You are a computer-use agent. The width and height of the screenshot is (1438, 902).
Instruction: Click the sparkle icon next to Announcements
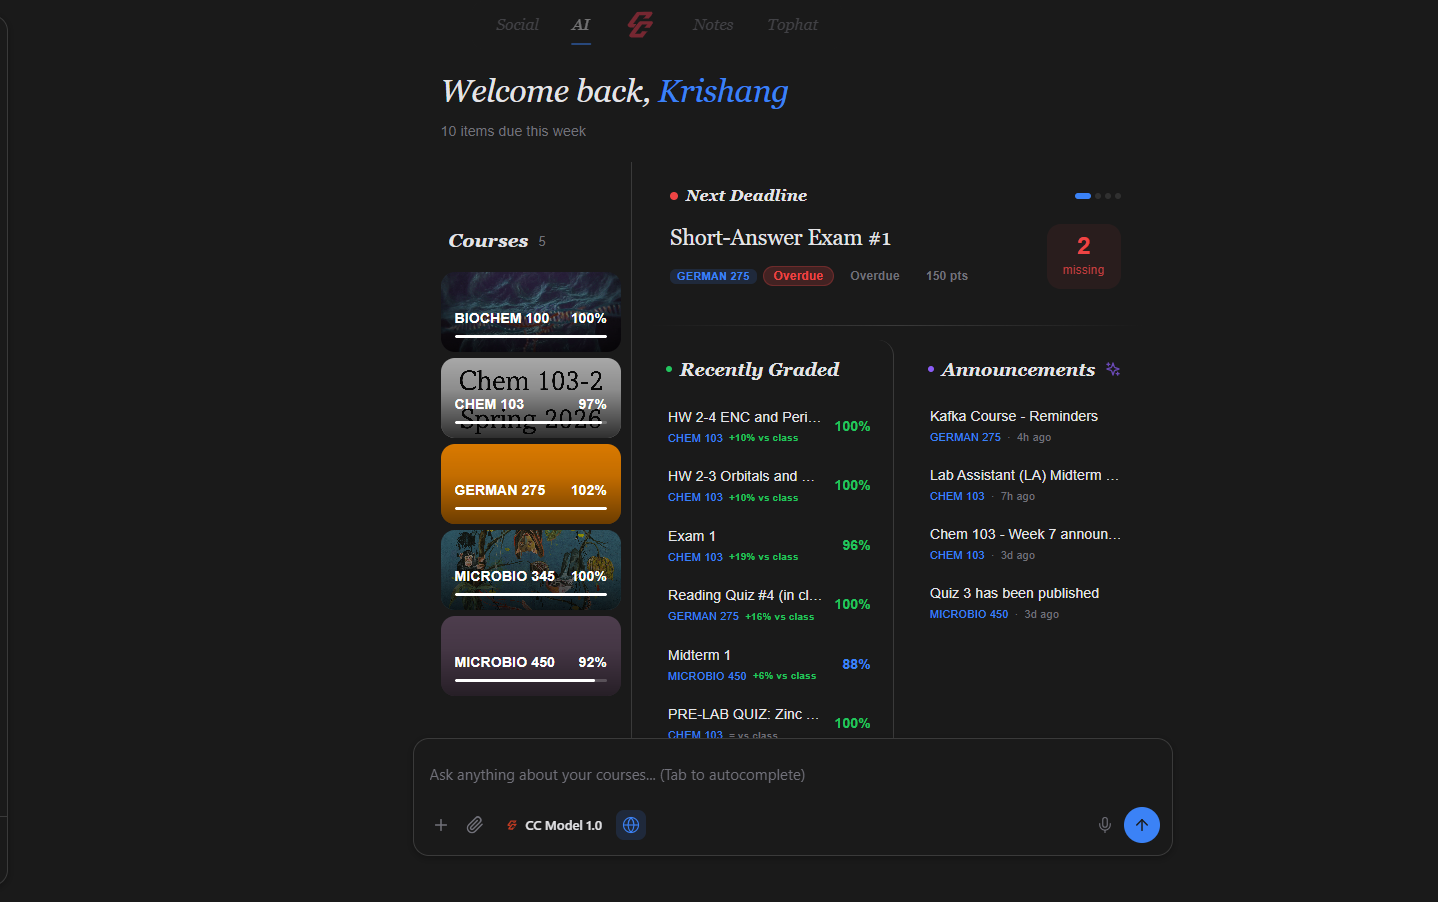point(1112,369)
